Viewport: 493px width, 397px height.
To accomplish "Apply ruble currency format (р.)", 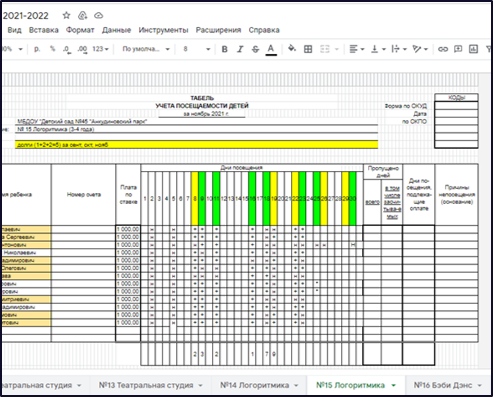I will 37,49.
